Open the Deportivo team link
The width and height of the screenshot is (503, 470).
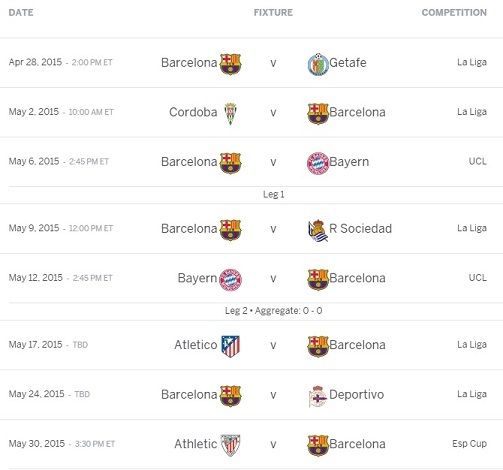pos(356,395)
